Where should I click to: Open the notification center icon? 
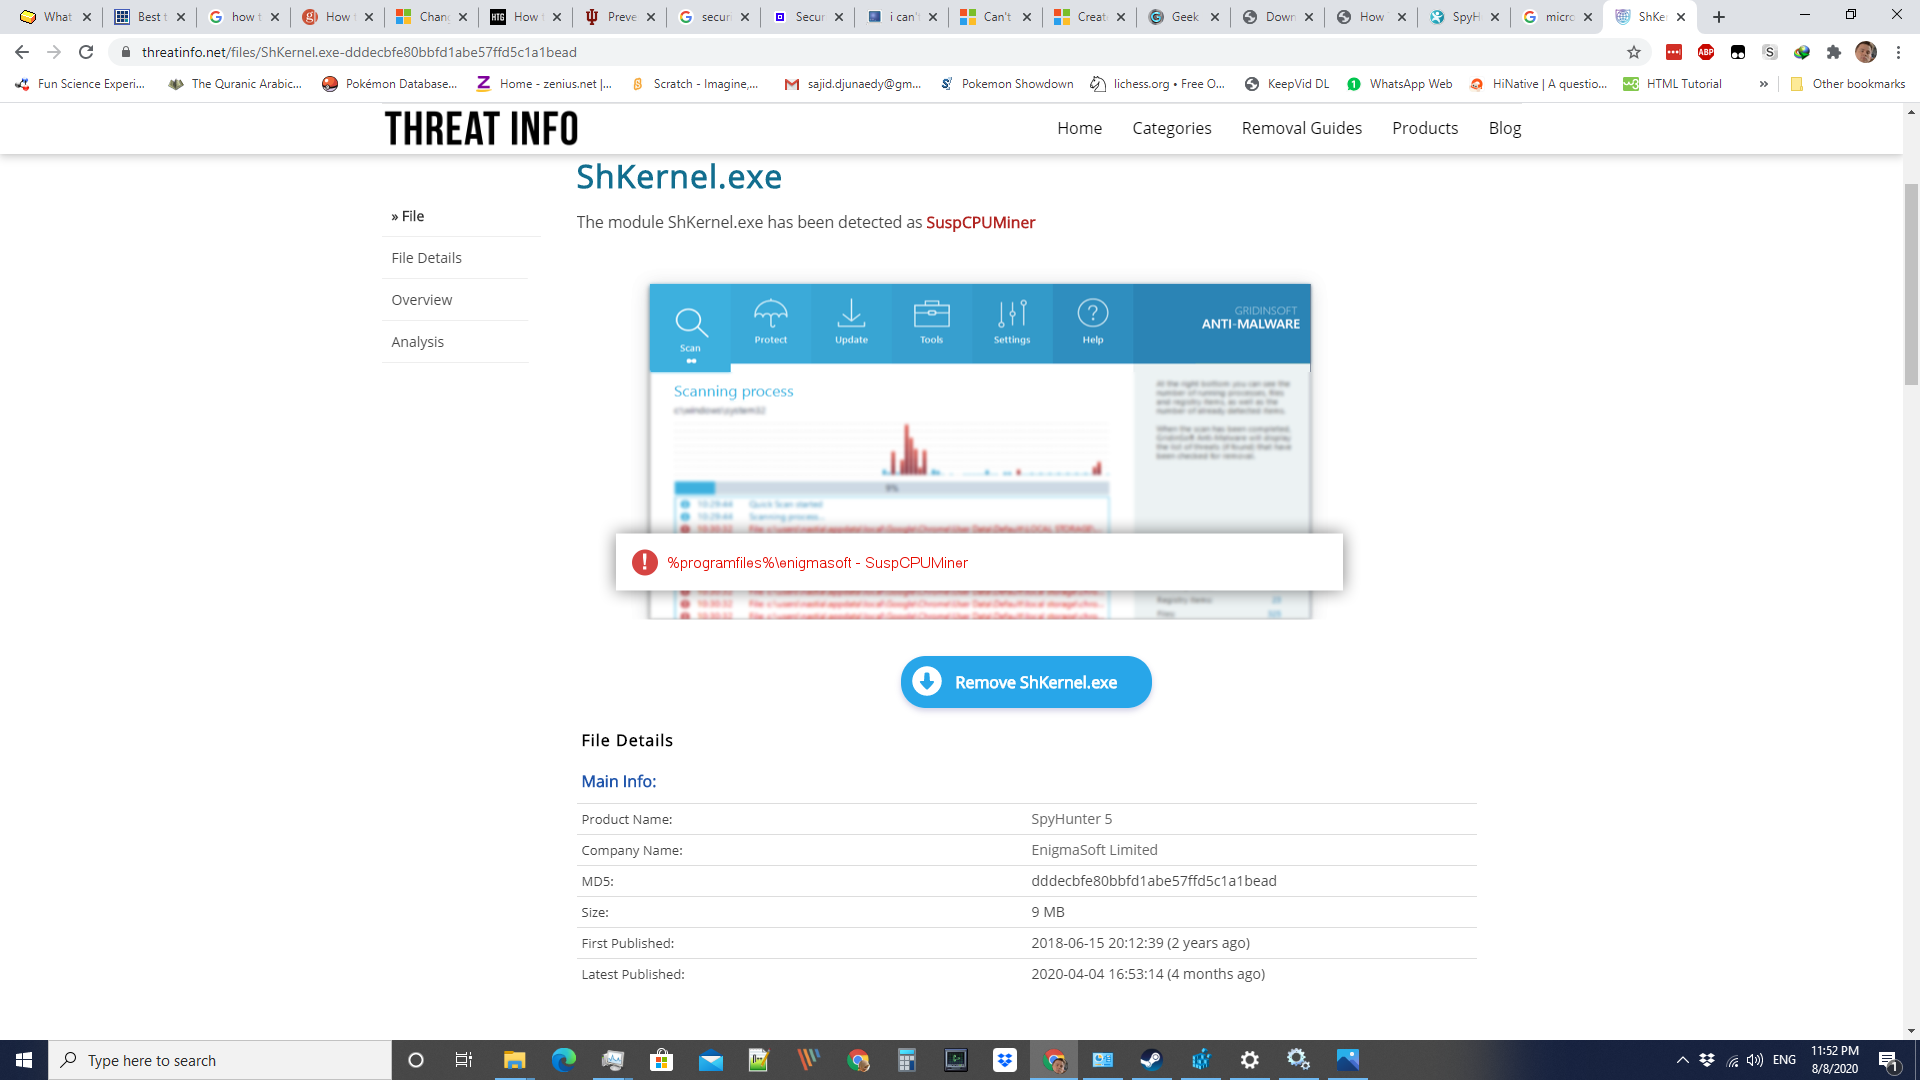pos(1889,1060)
